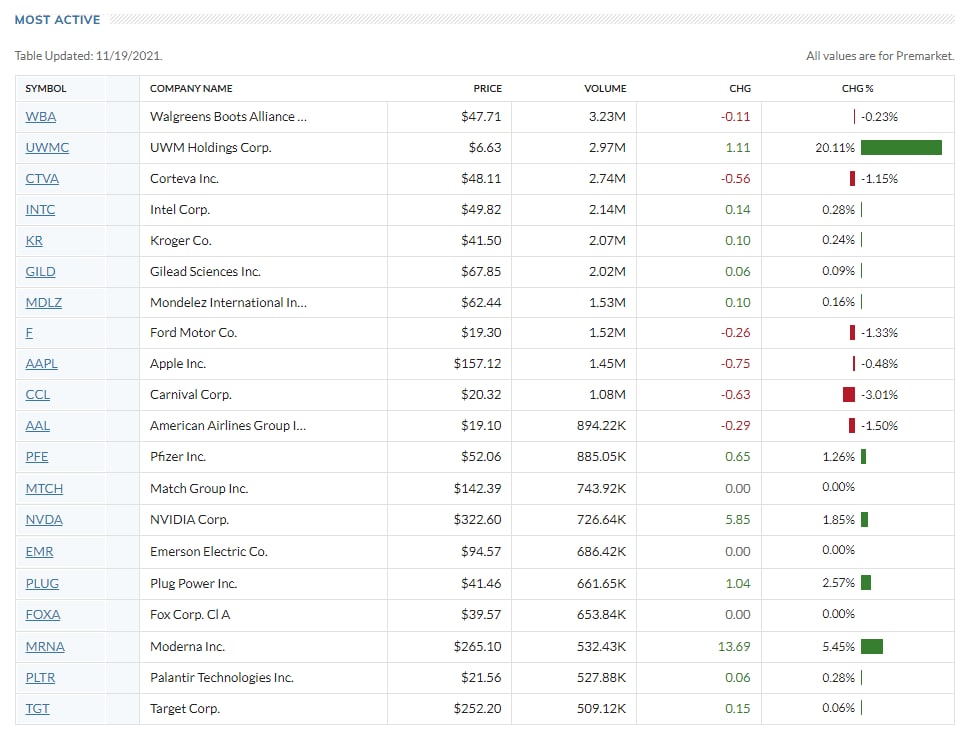Open the GILD symbol link
Image resolution: width=968 pixels, height=739 pixels.
click(40, 271)
